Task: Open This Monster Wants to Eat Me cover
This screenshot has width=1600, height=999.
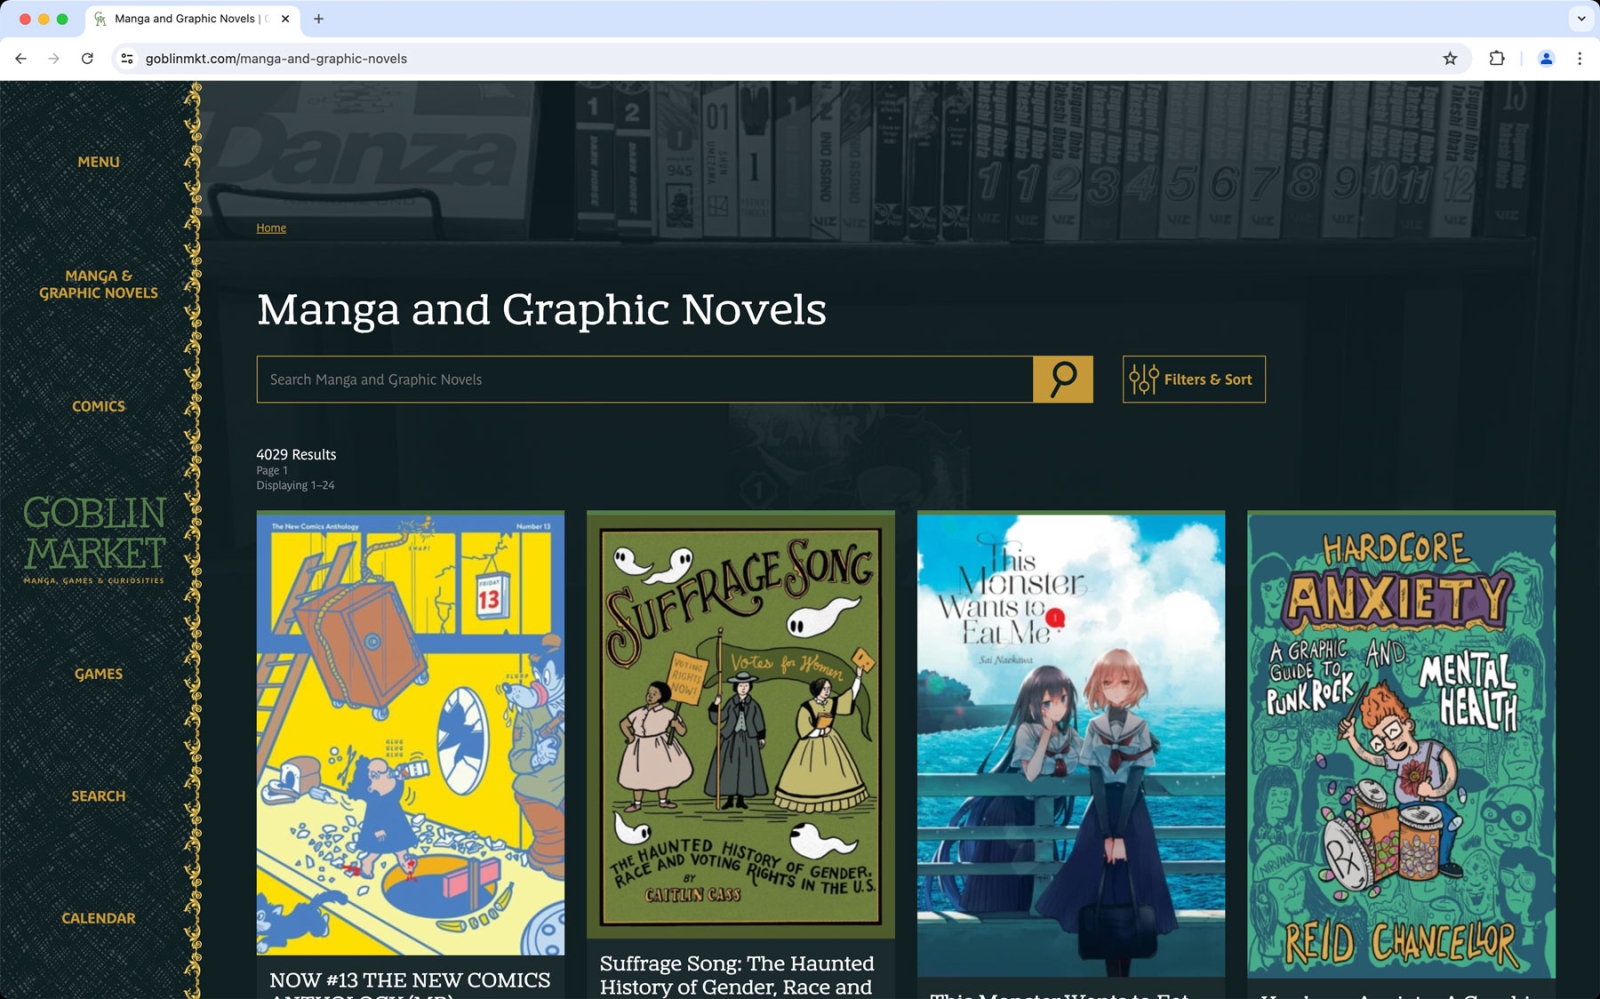Action: coord(1071,744)
